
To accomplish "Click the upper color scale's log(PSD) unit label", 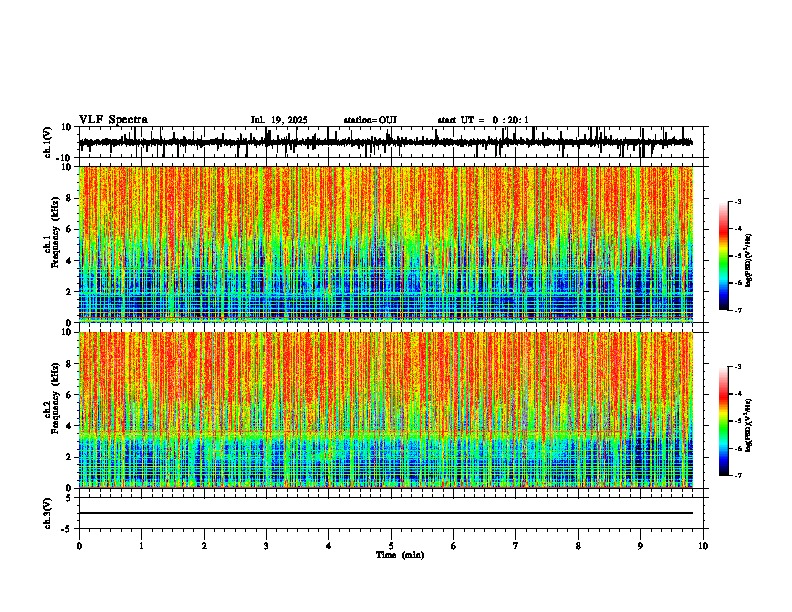I will [x=748, y=261].
